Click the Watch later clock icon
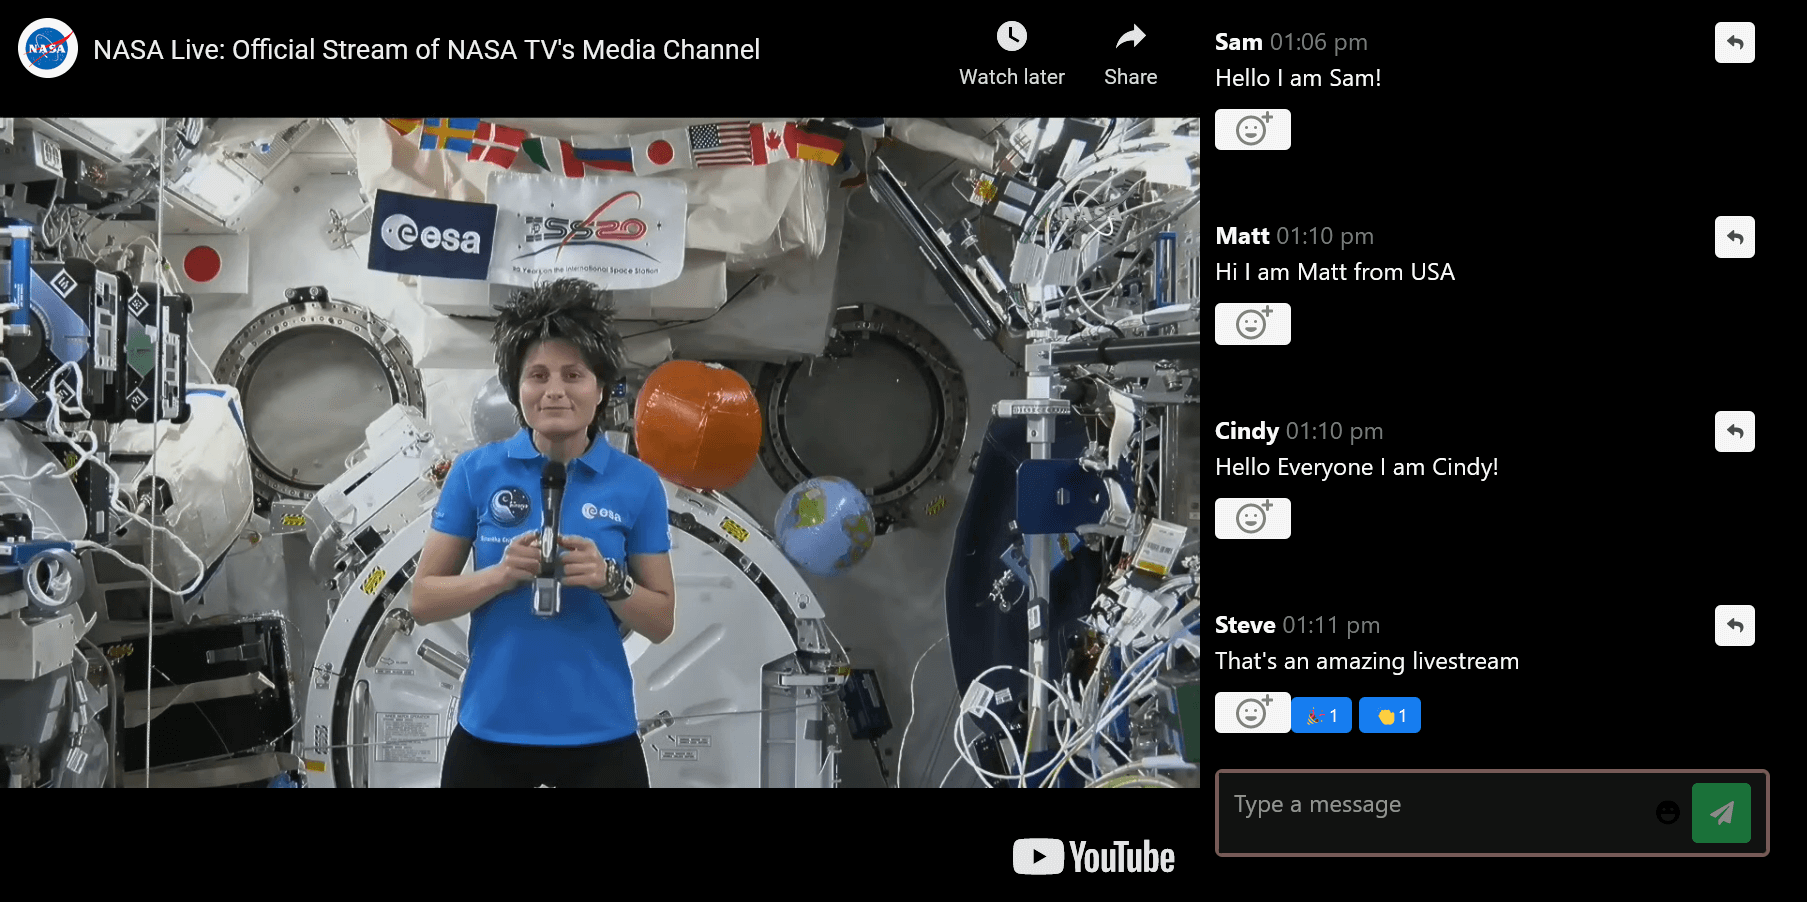 pyautogui.click(x=1011, y=37)
